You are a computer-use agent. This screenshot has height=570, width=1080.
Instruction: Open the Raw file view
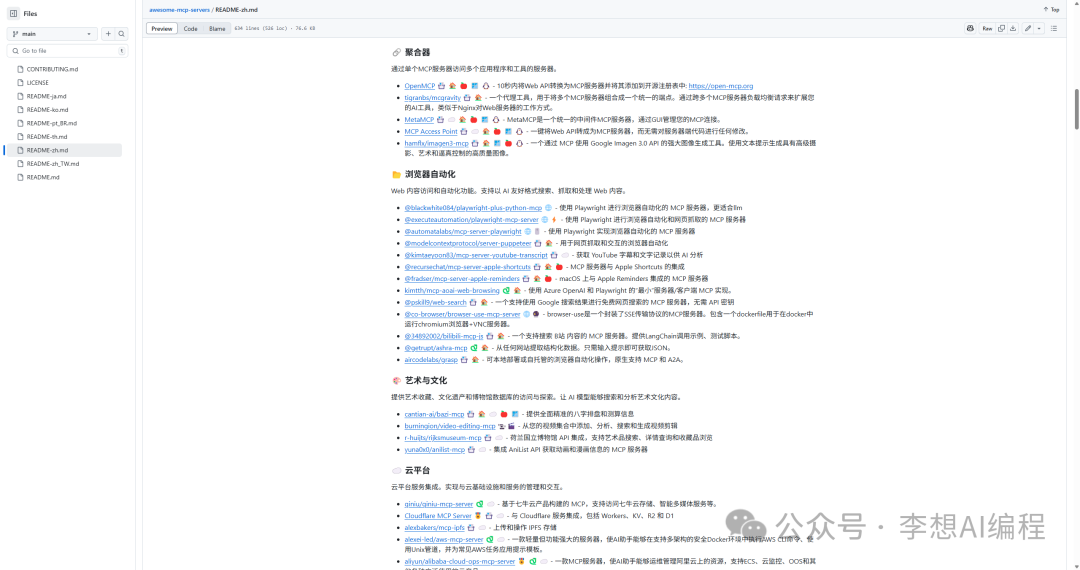click(x=987, y=28)
